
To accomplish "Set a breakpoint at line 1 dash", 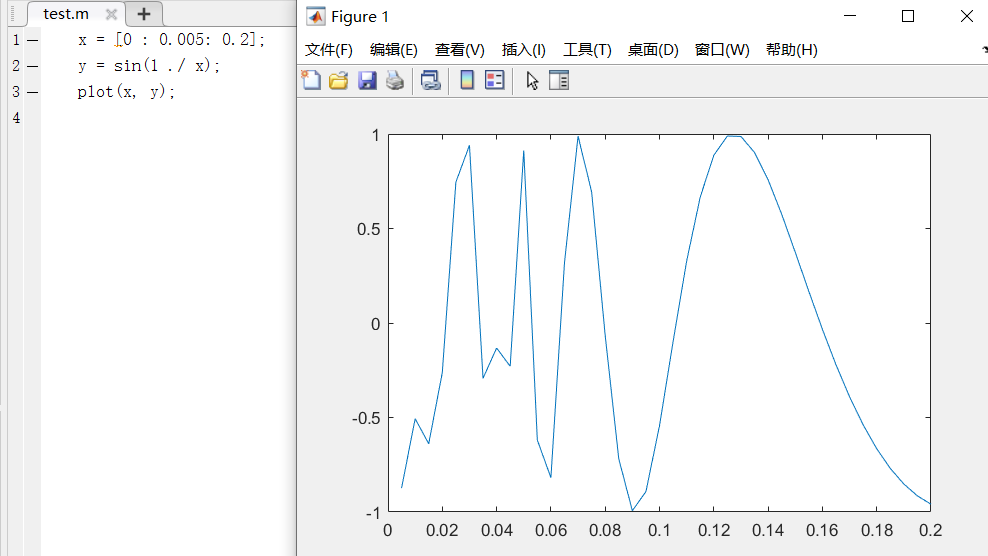I will (33, 40).
